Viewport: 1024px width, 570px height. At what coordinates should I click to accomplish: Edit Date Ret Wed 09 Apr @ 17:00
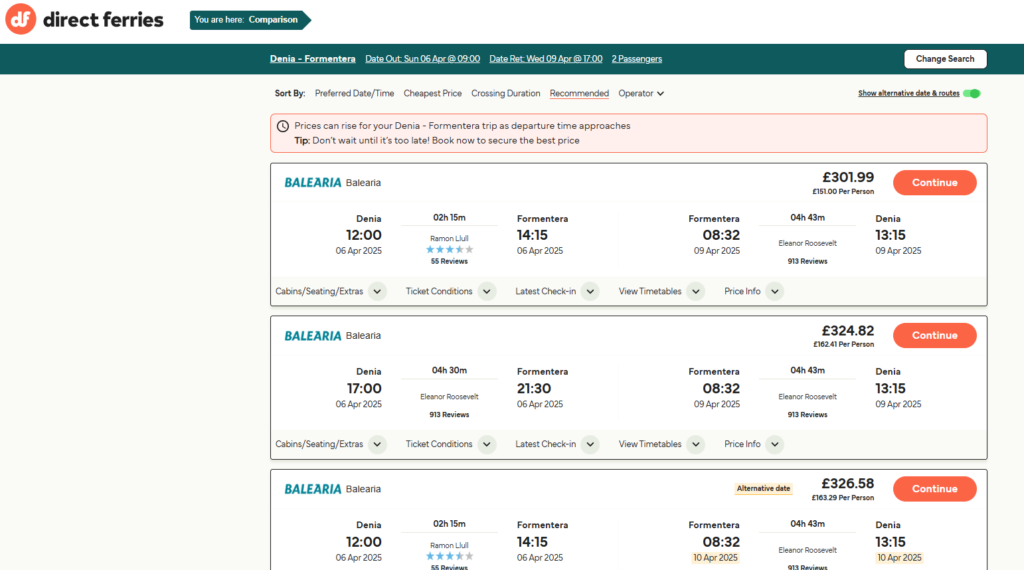[x=546, y=59]
